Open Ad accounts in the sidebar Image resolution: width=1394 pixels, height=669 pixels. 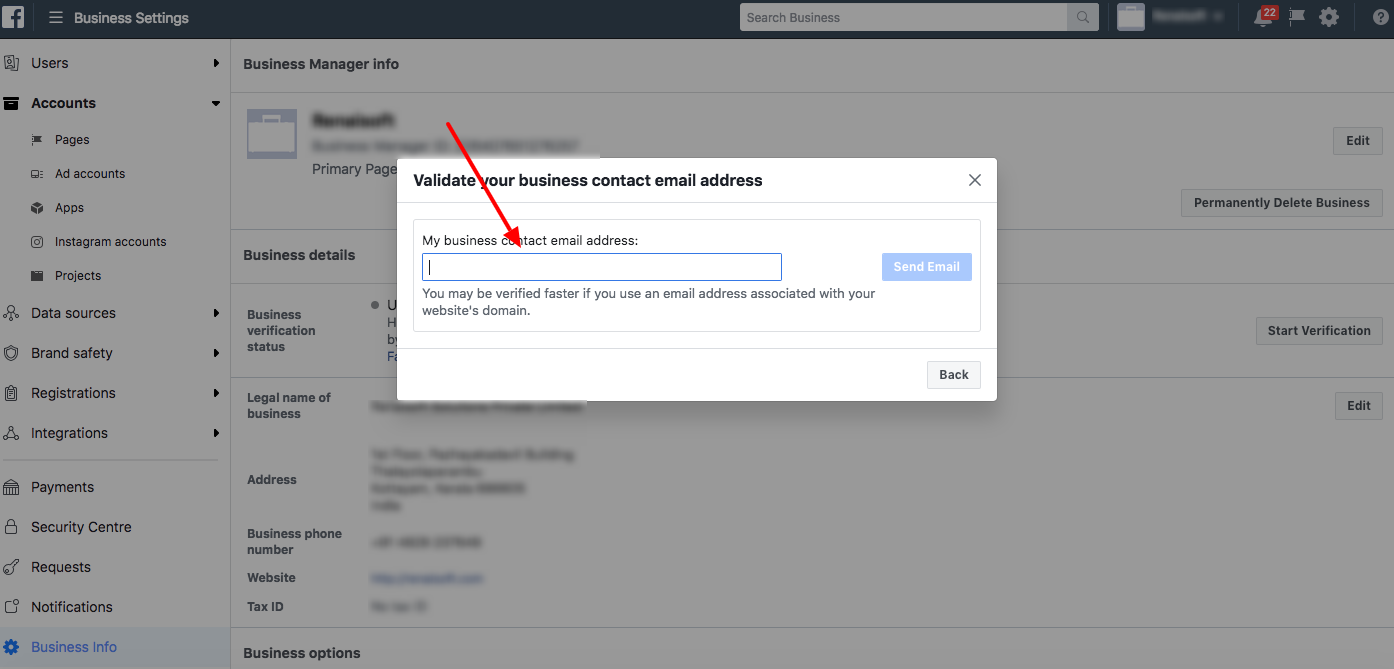click(x=90, y=174)
